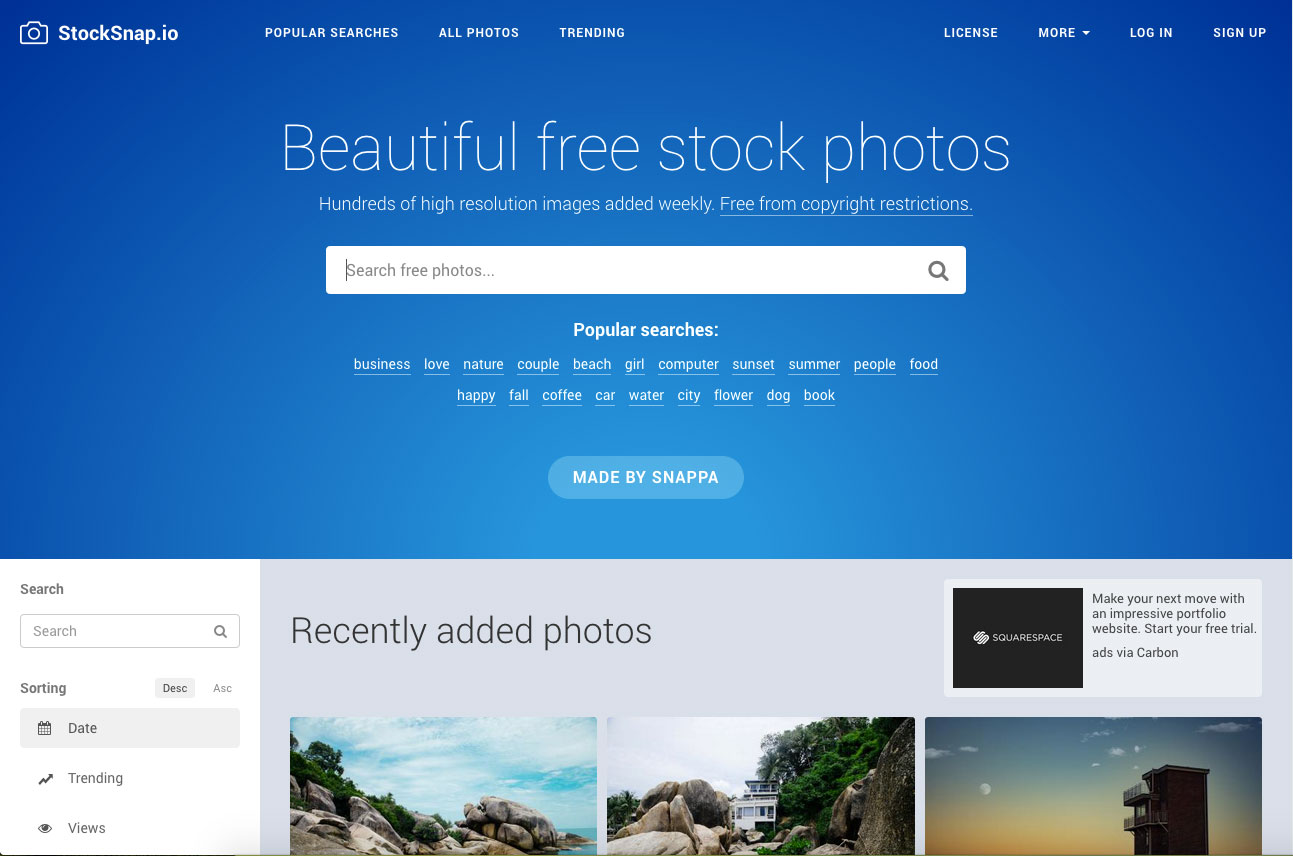Image resolution: width=1293 pixels, height=856 pixels.
Task: Click the StockSnap.io camera logo icon
Action: (x=34, y=33)
